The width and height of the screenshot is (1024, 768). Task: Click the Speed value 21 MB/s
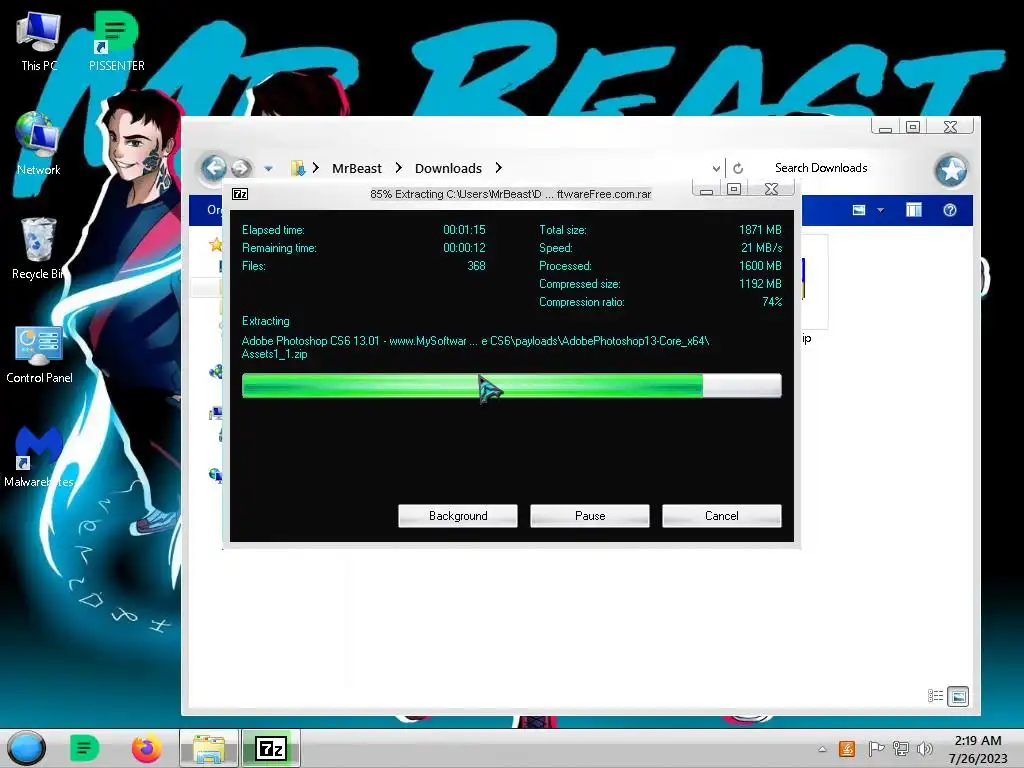click(761, 248)
